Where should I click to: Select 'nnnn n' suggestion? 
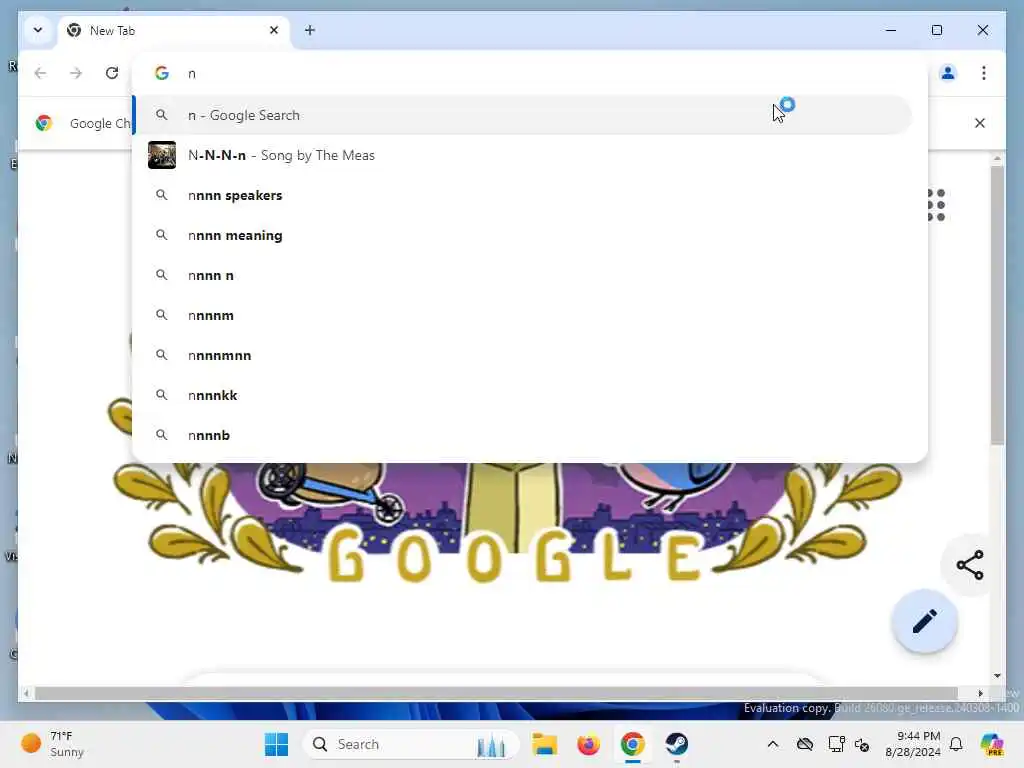(x=522, y=275)
